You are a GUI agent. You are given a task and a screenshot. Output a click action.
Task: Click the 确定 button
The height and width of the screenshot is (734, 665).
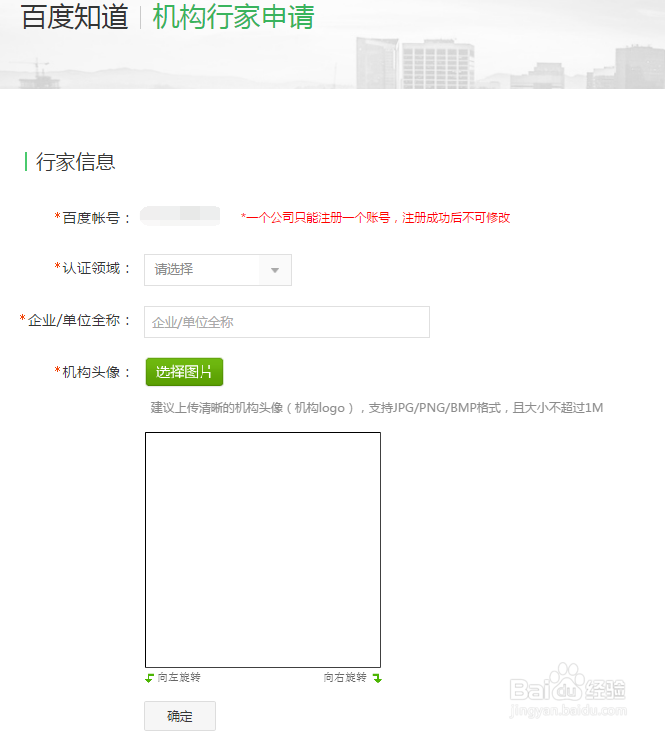click(x=180, y=716)
